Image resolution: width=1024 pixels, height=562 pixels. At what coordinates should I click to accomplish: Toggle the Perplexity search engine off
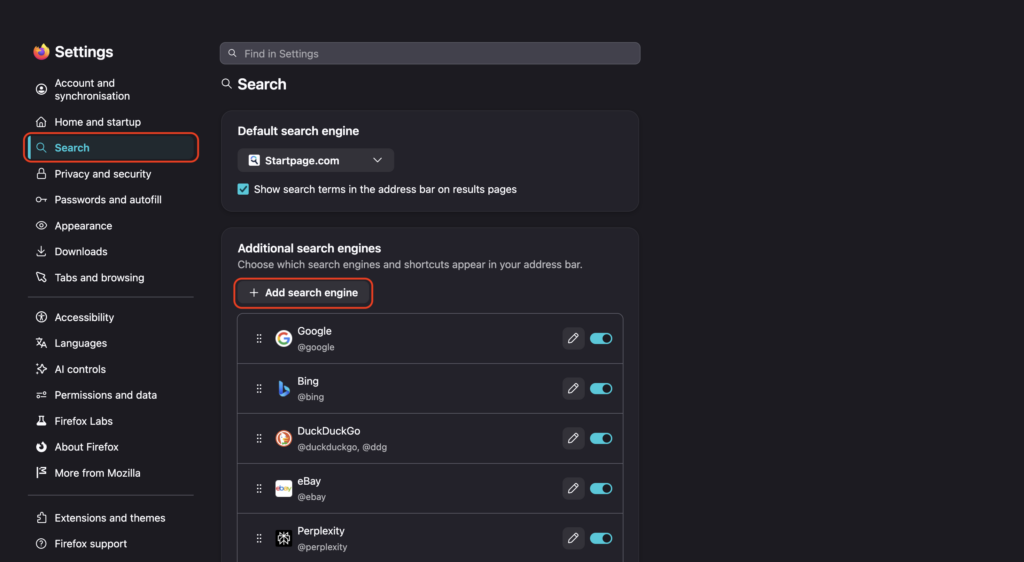(x=601, y=538)
